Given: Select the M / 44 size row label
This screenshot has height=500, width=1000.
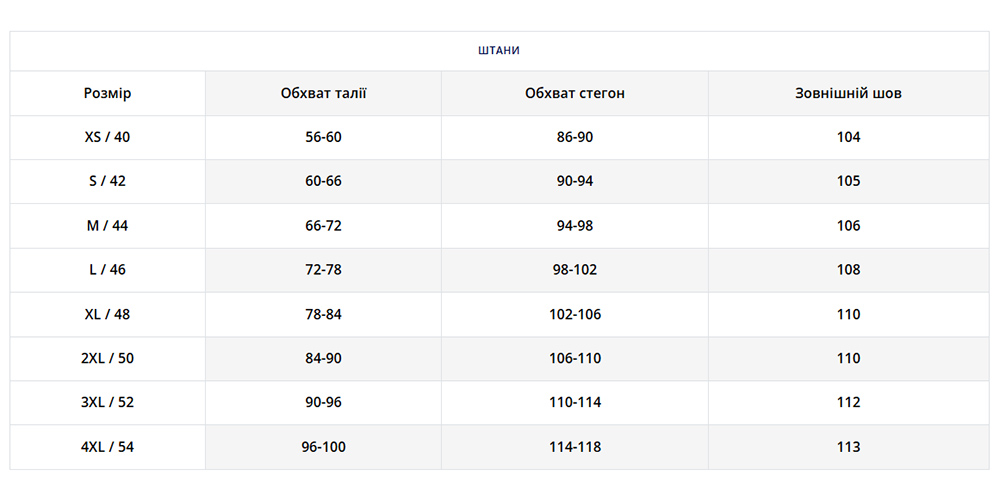Looking at the screenshot, I should (107, 225).
